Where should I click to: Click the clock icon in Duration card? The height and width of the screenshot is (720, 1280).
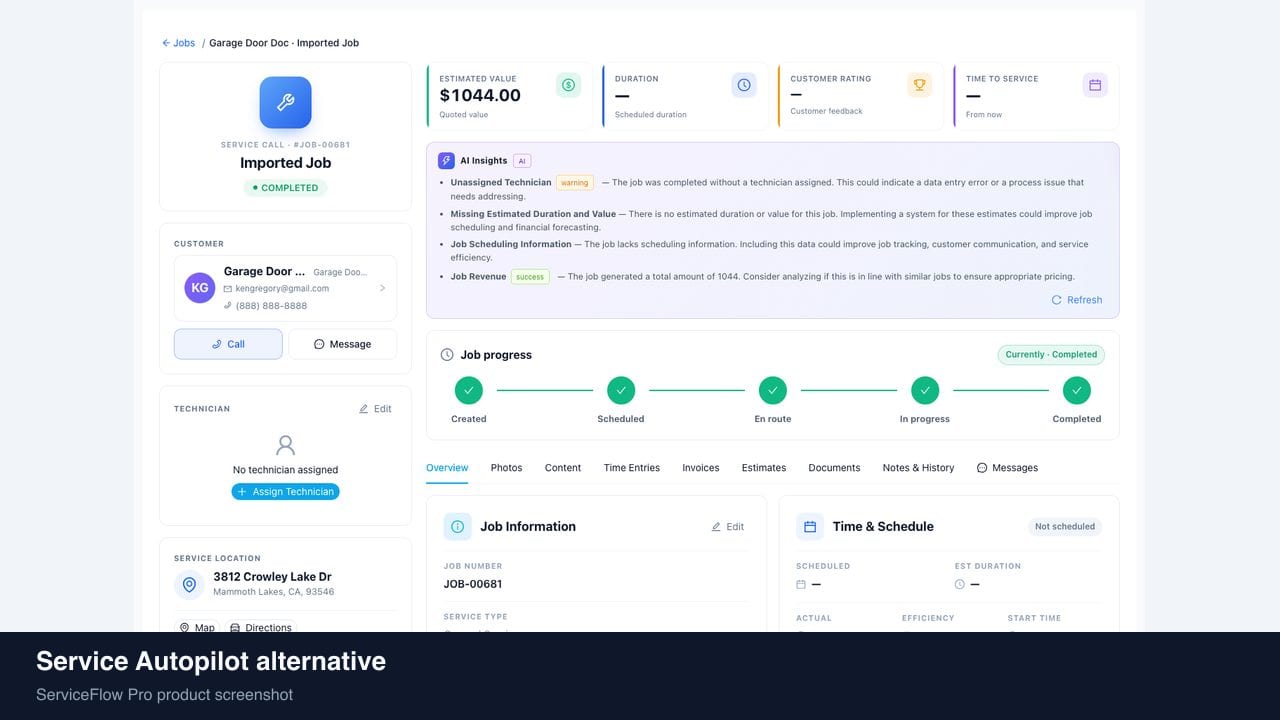(x=744, y=85)
